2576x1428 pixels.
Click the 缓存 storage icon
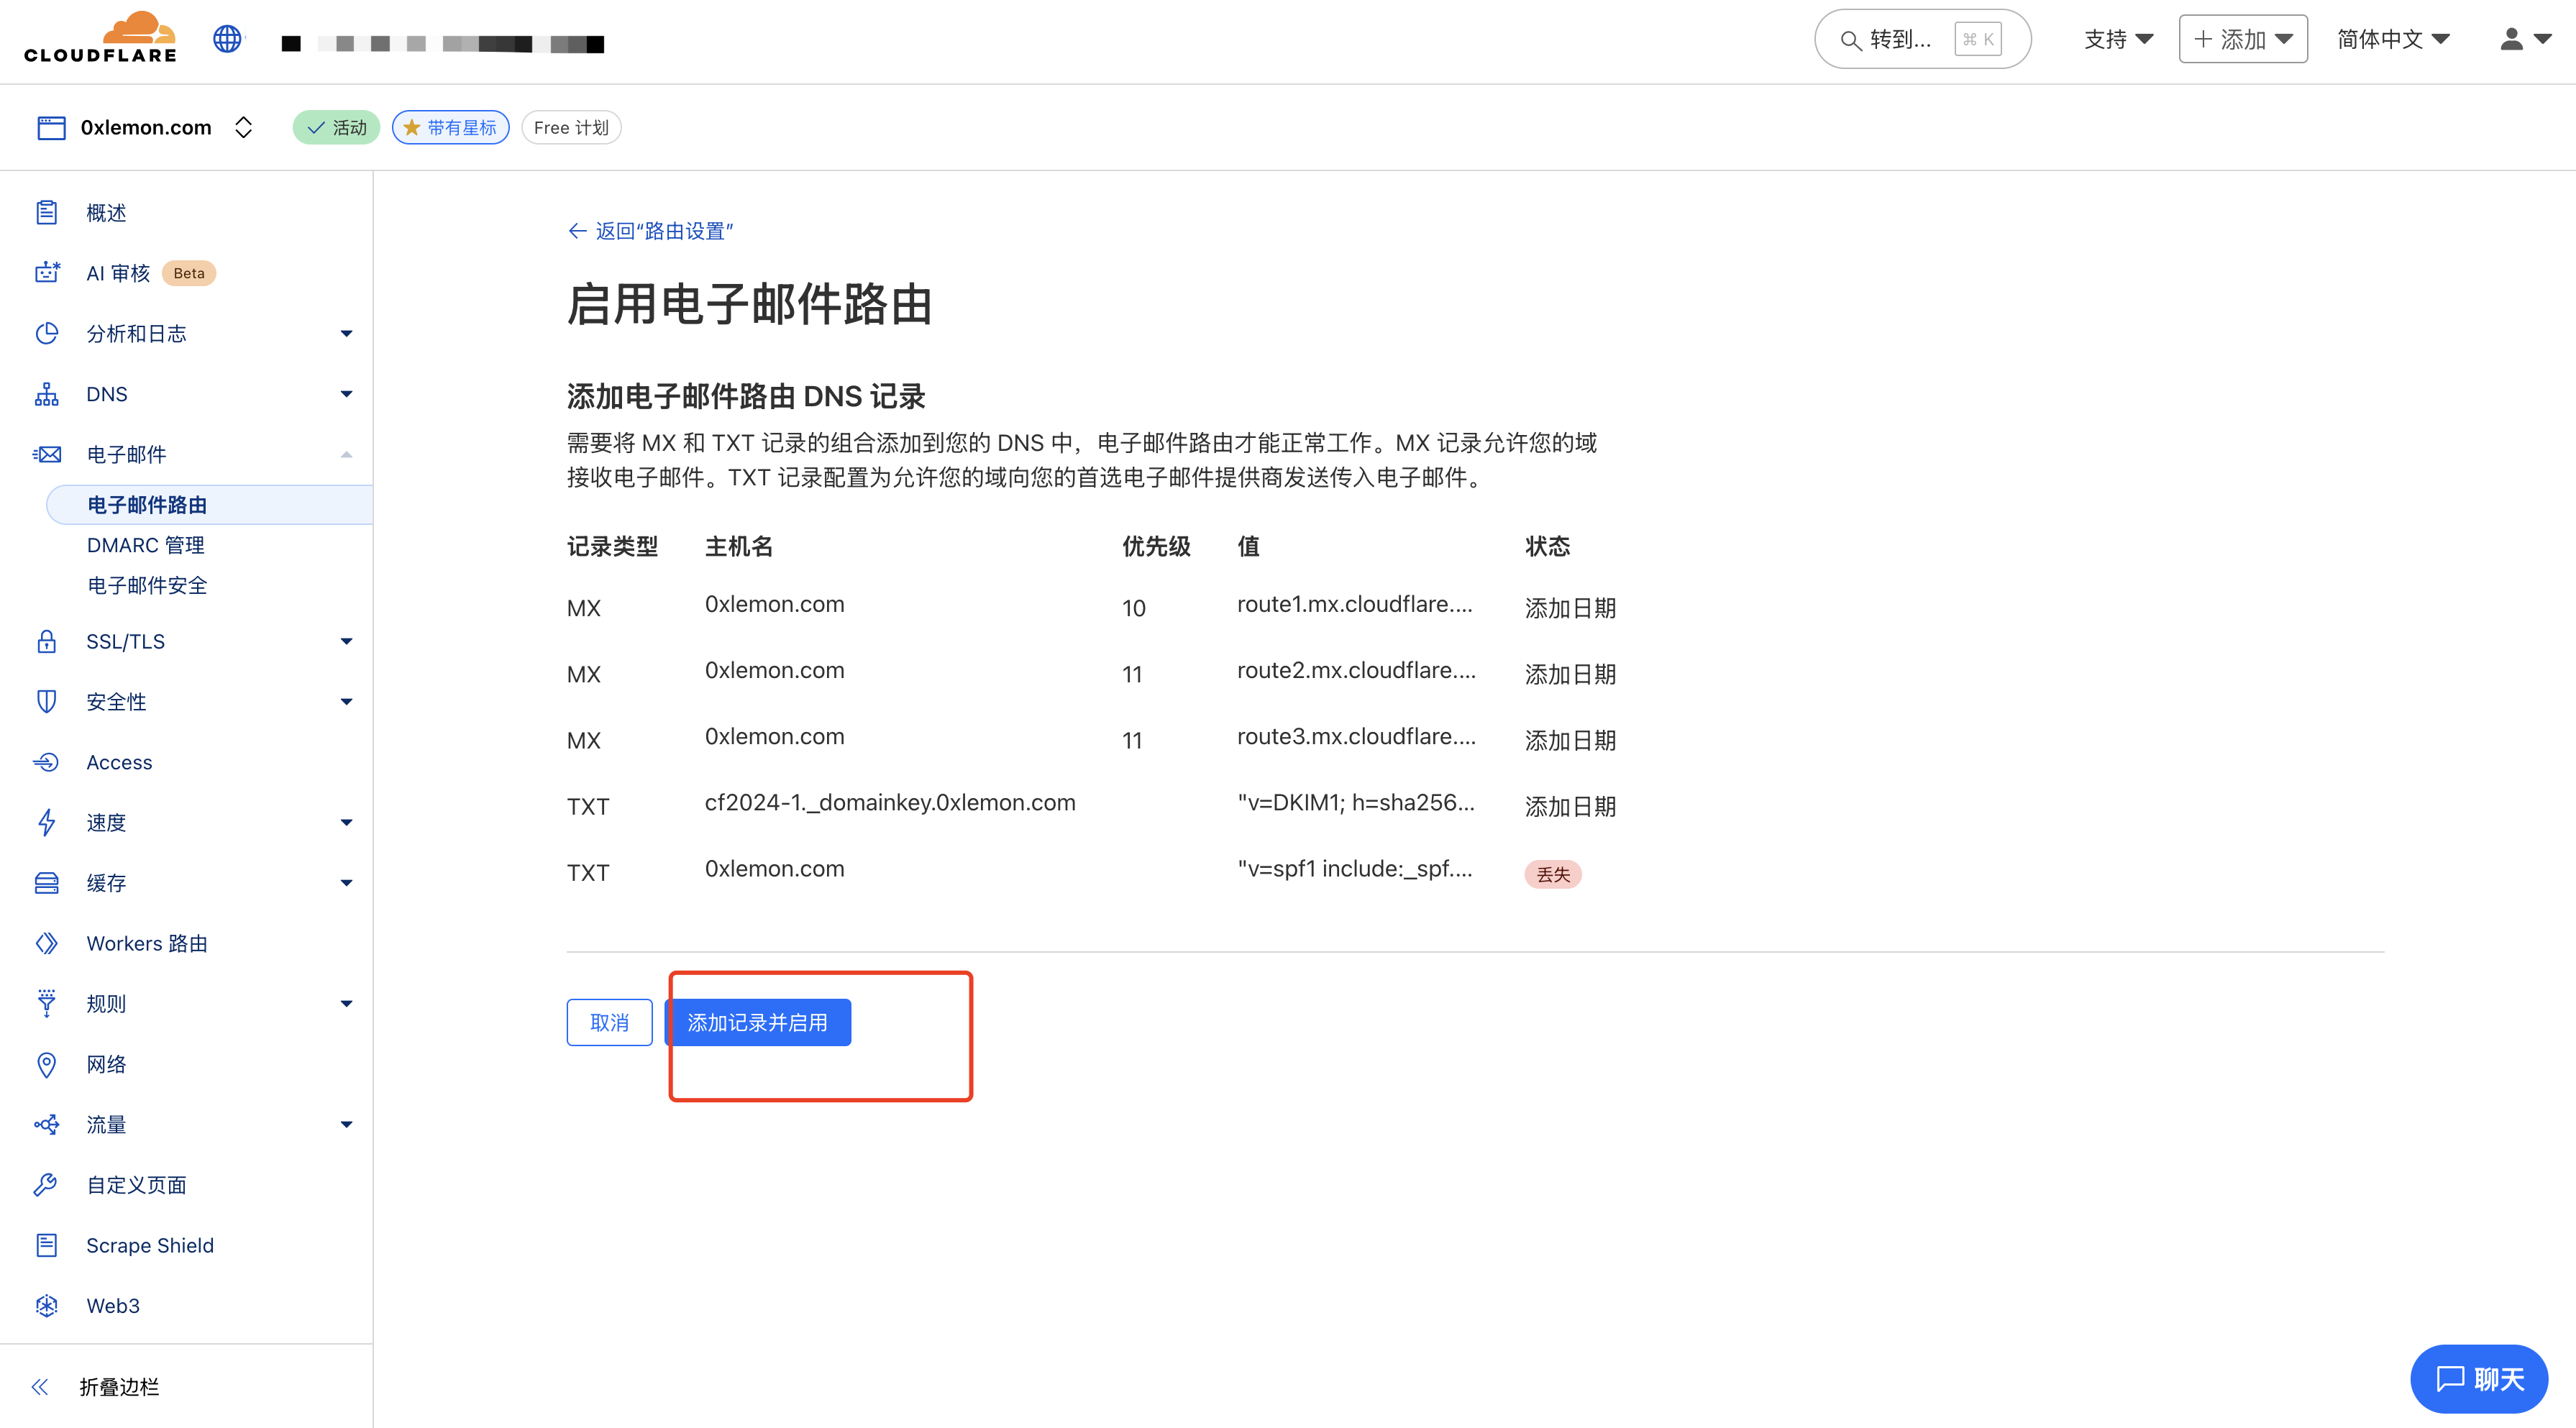[47, 882]
